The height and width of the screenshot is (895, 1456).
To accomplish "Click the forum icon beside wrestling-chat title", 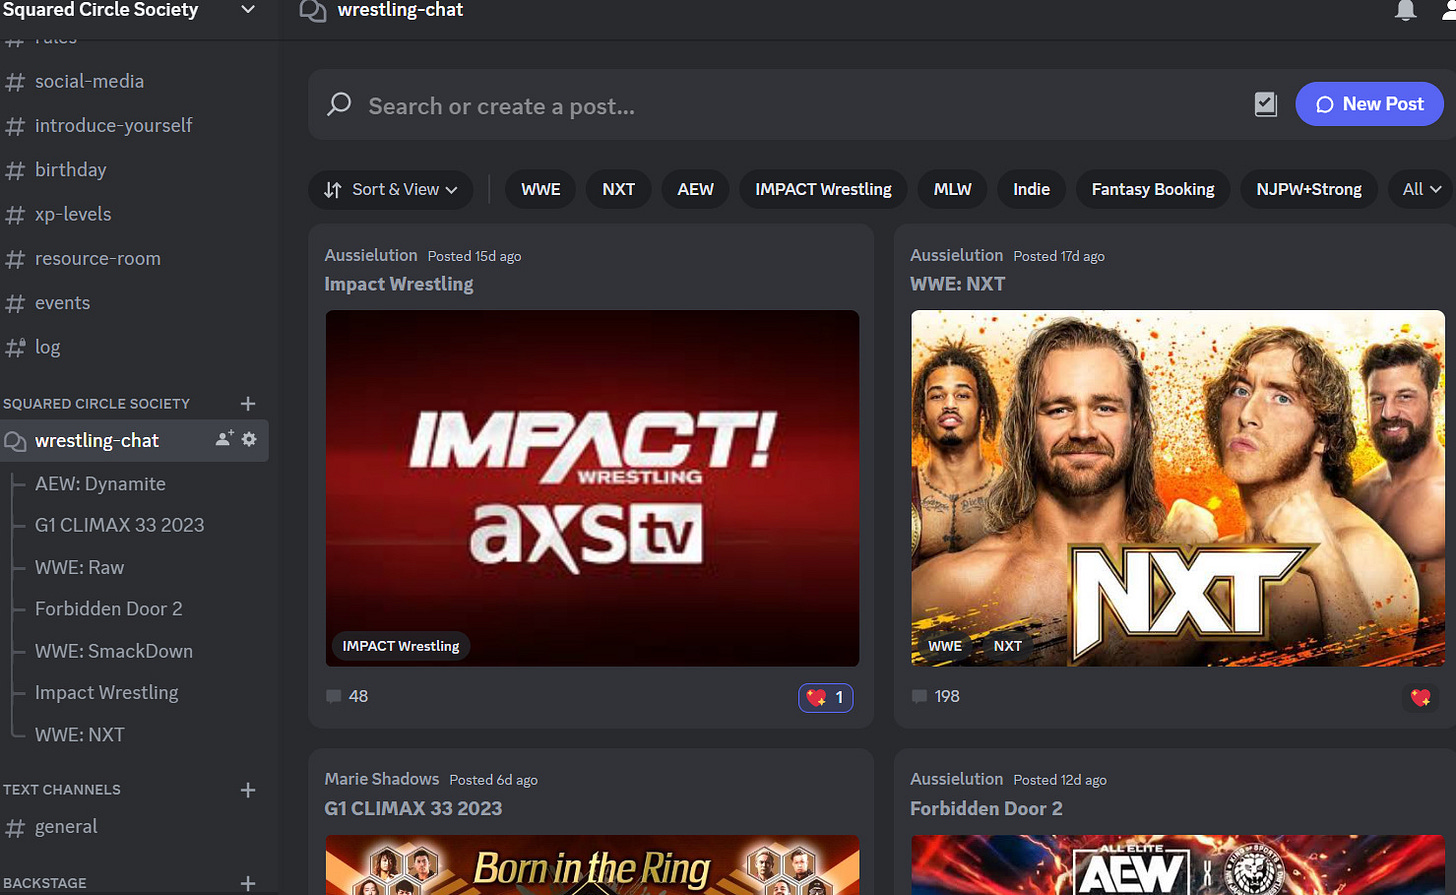I will (313, 11).
